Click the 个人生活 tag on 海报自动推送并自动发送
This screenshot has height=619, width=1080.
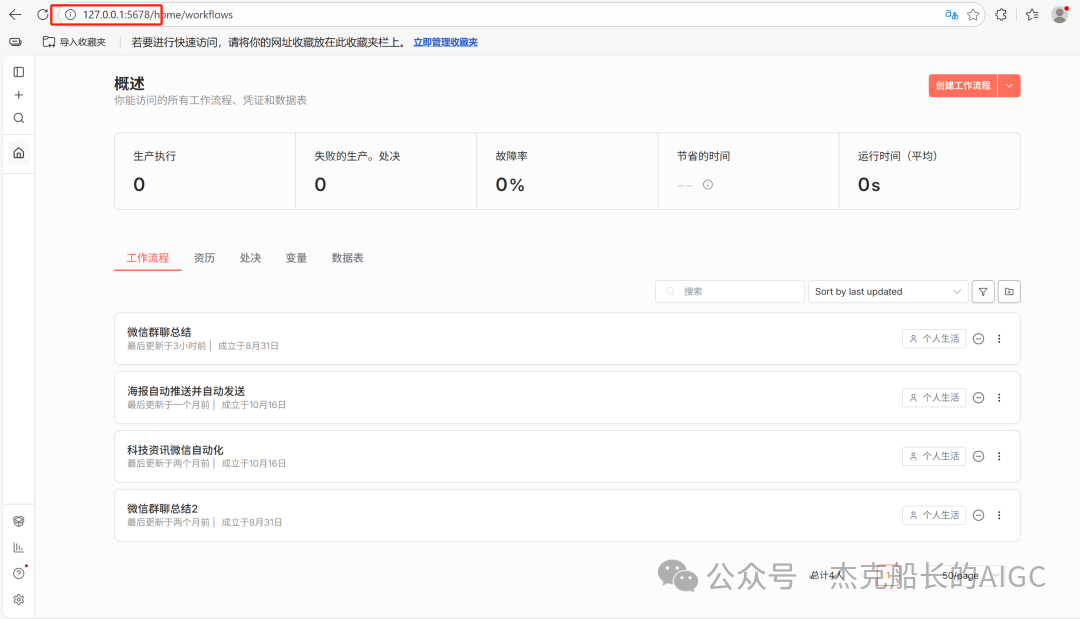coord(934,398)
